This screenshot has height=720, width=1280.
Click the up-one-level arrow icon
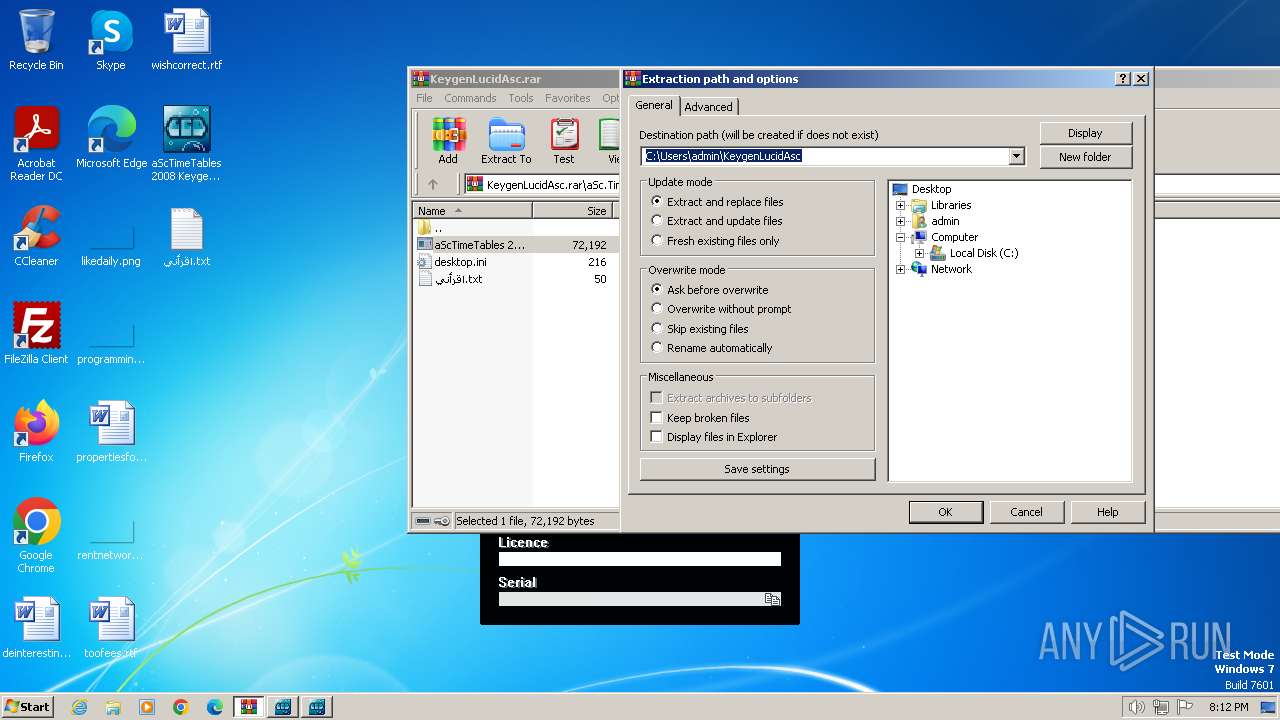point(433,184)
